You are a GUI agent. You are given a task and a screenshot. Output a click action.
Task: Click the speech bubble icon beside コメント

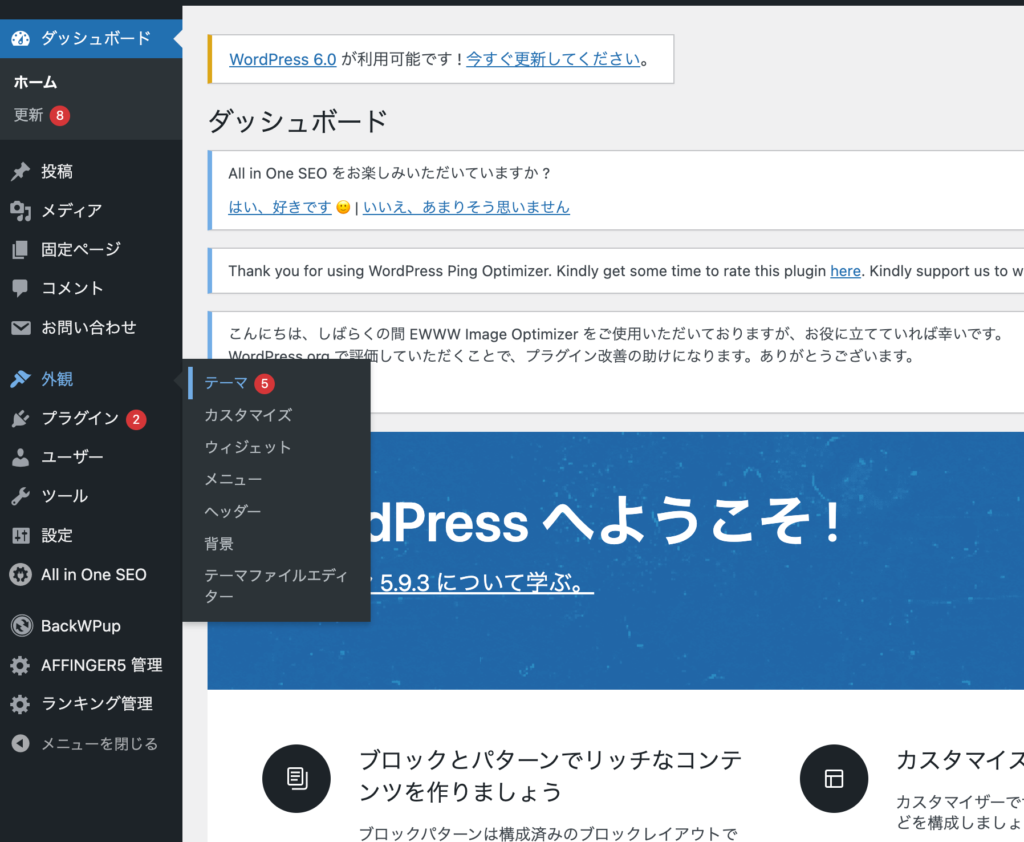tap(20, 288)
